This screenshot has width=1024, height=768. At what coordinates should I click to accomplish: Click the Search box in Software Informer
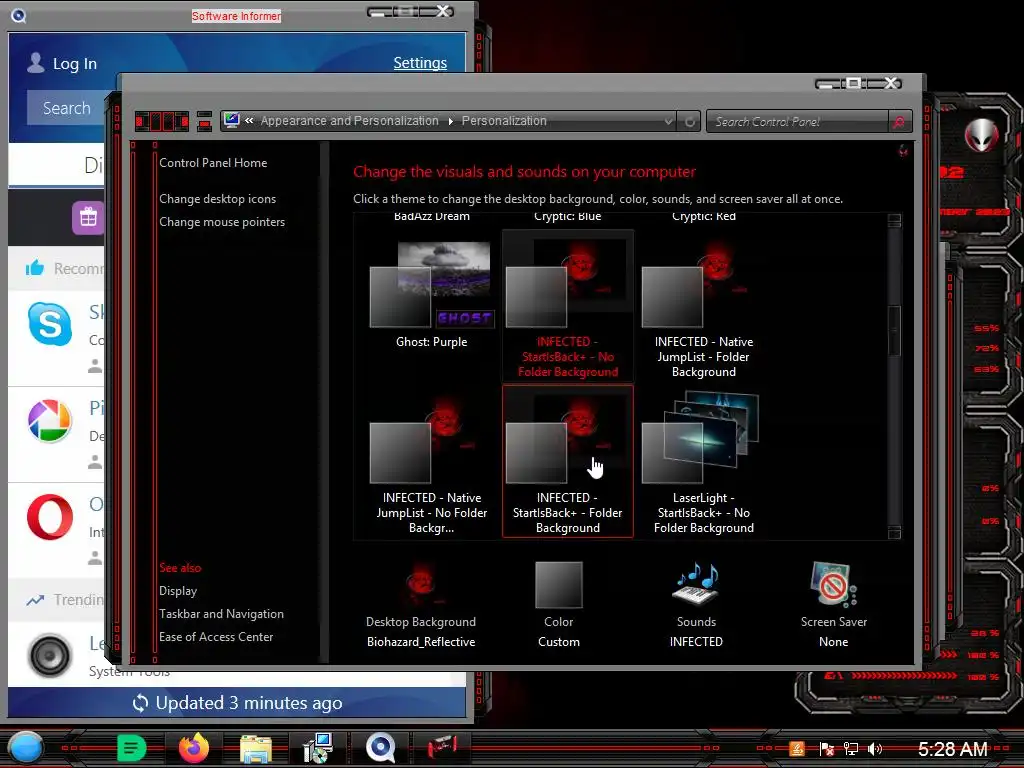(x=66, y=108)
